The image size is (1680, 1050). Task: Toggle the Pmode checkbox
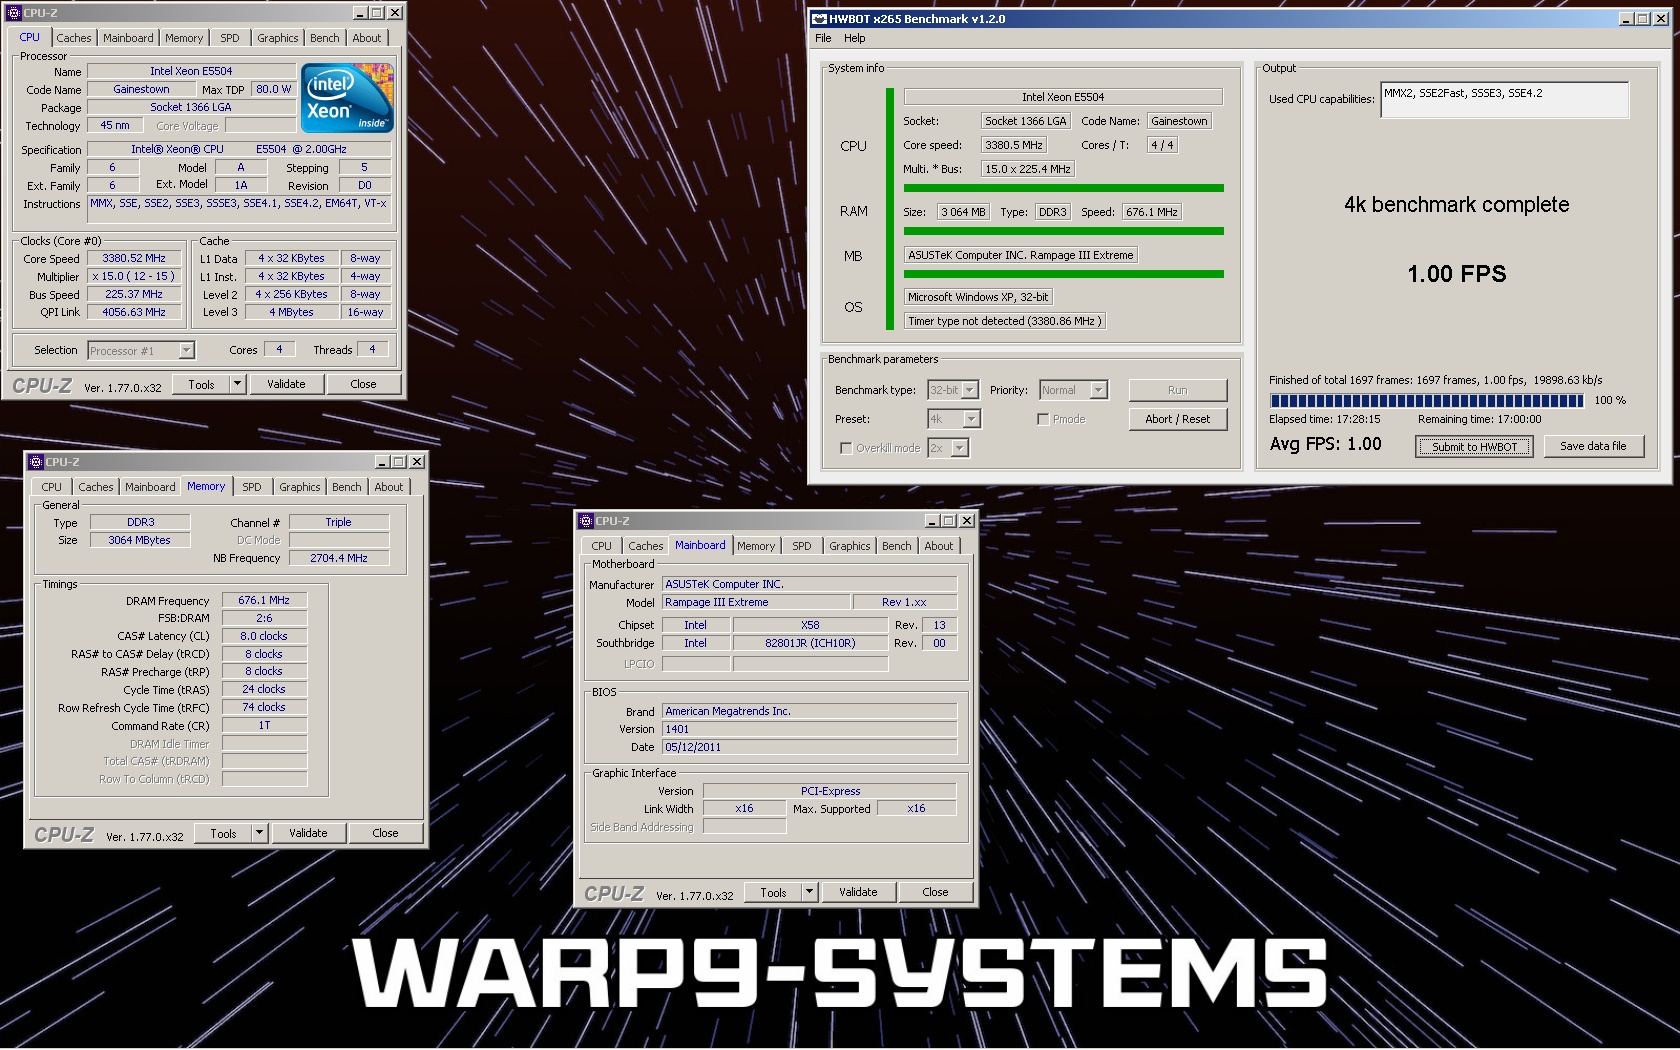point(1043,419)
